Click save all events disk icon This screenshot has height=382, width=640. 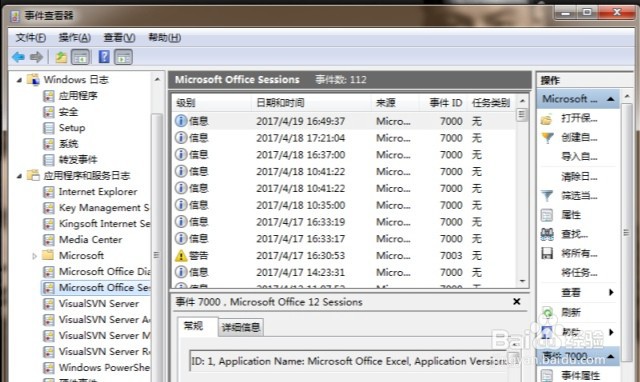click(547, 253)
